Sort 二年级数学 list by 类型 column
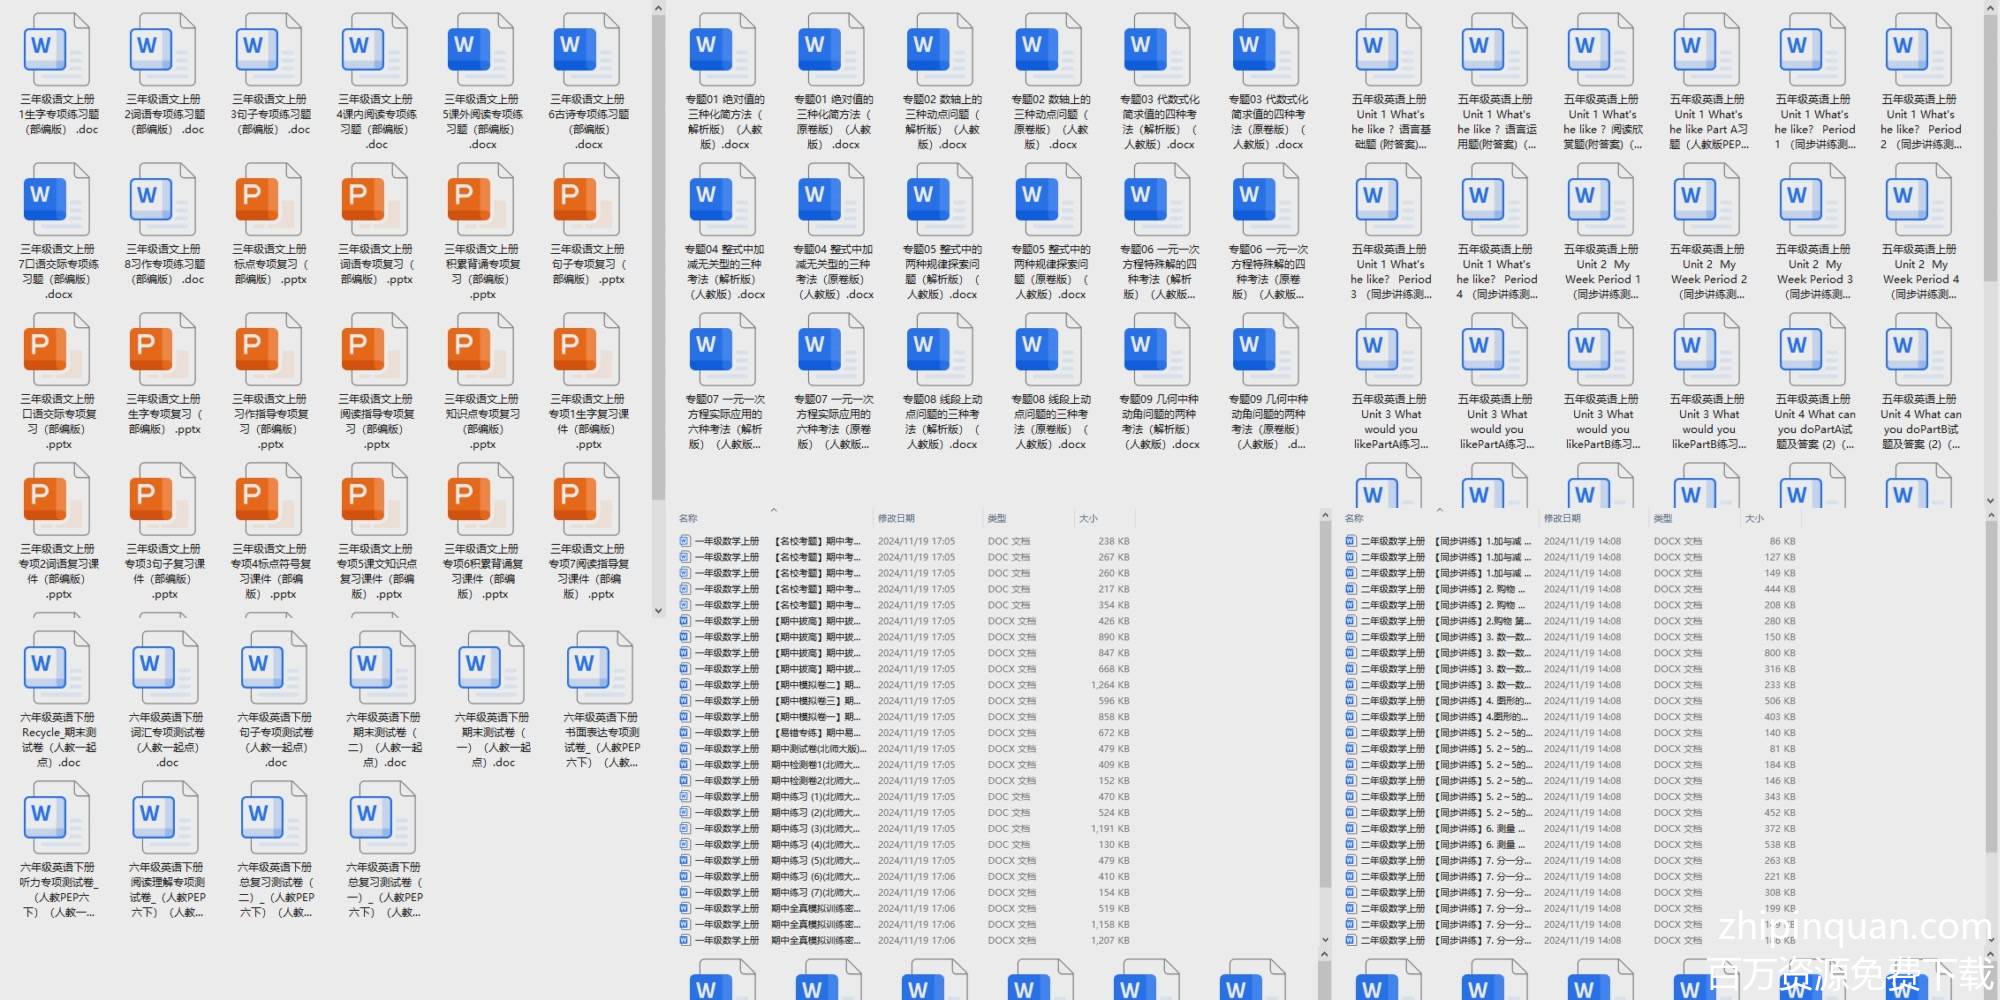2000x1000 pixels. tap(1663, 518)
